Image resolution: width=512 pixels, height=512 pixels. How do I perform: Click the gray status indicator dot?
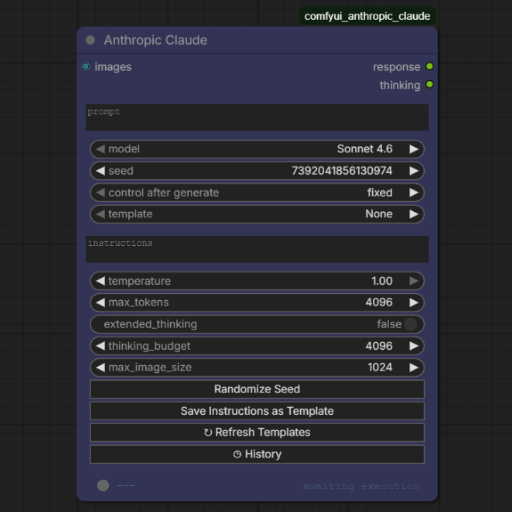coord(103,485)
